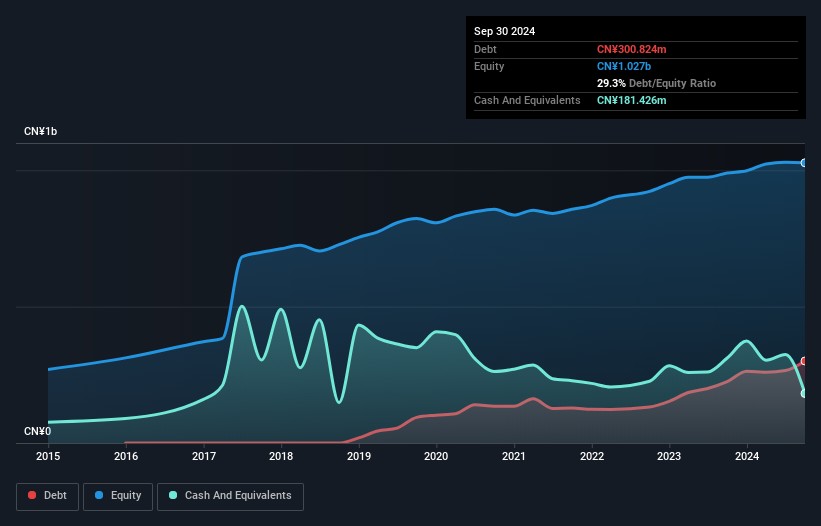Click the 2019 x-axis label
This screenshot has height=526, width=821.
pyautogui.click(x=359, y=456)
